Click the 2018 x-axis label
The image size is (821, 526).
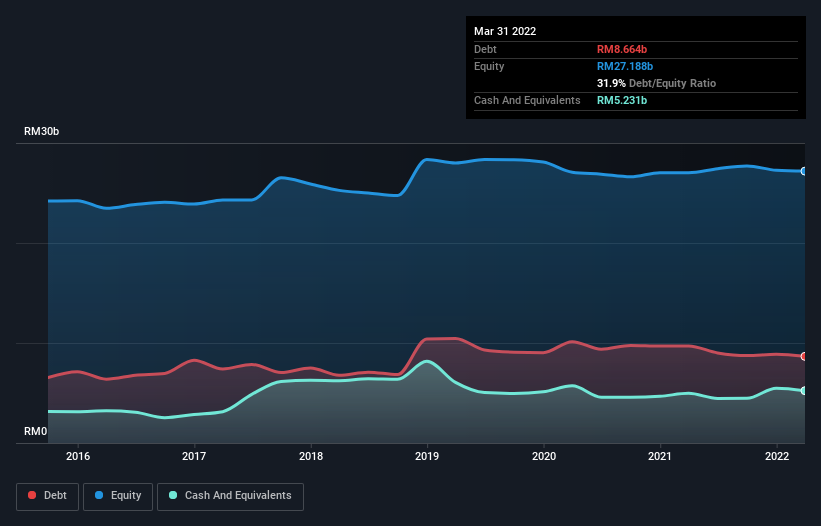311,456
